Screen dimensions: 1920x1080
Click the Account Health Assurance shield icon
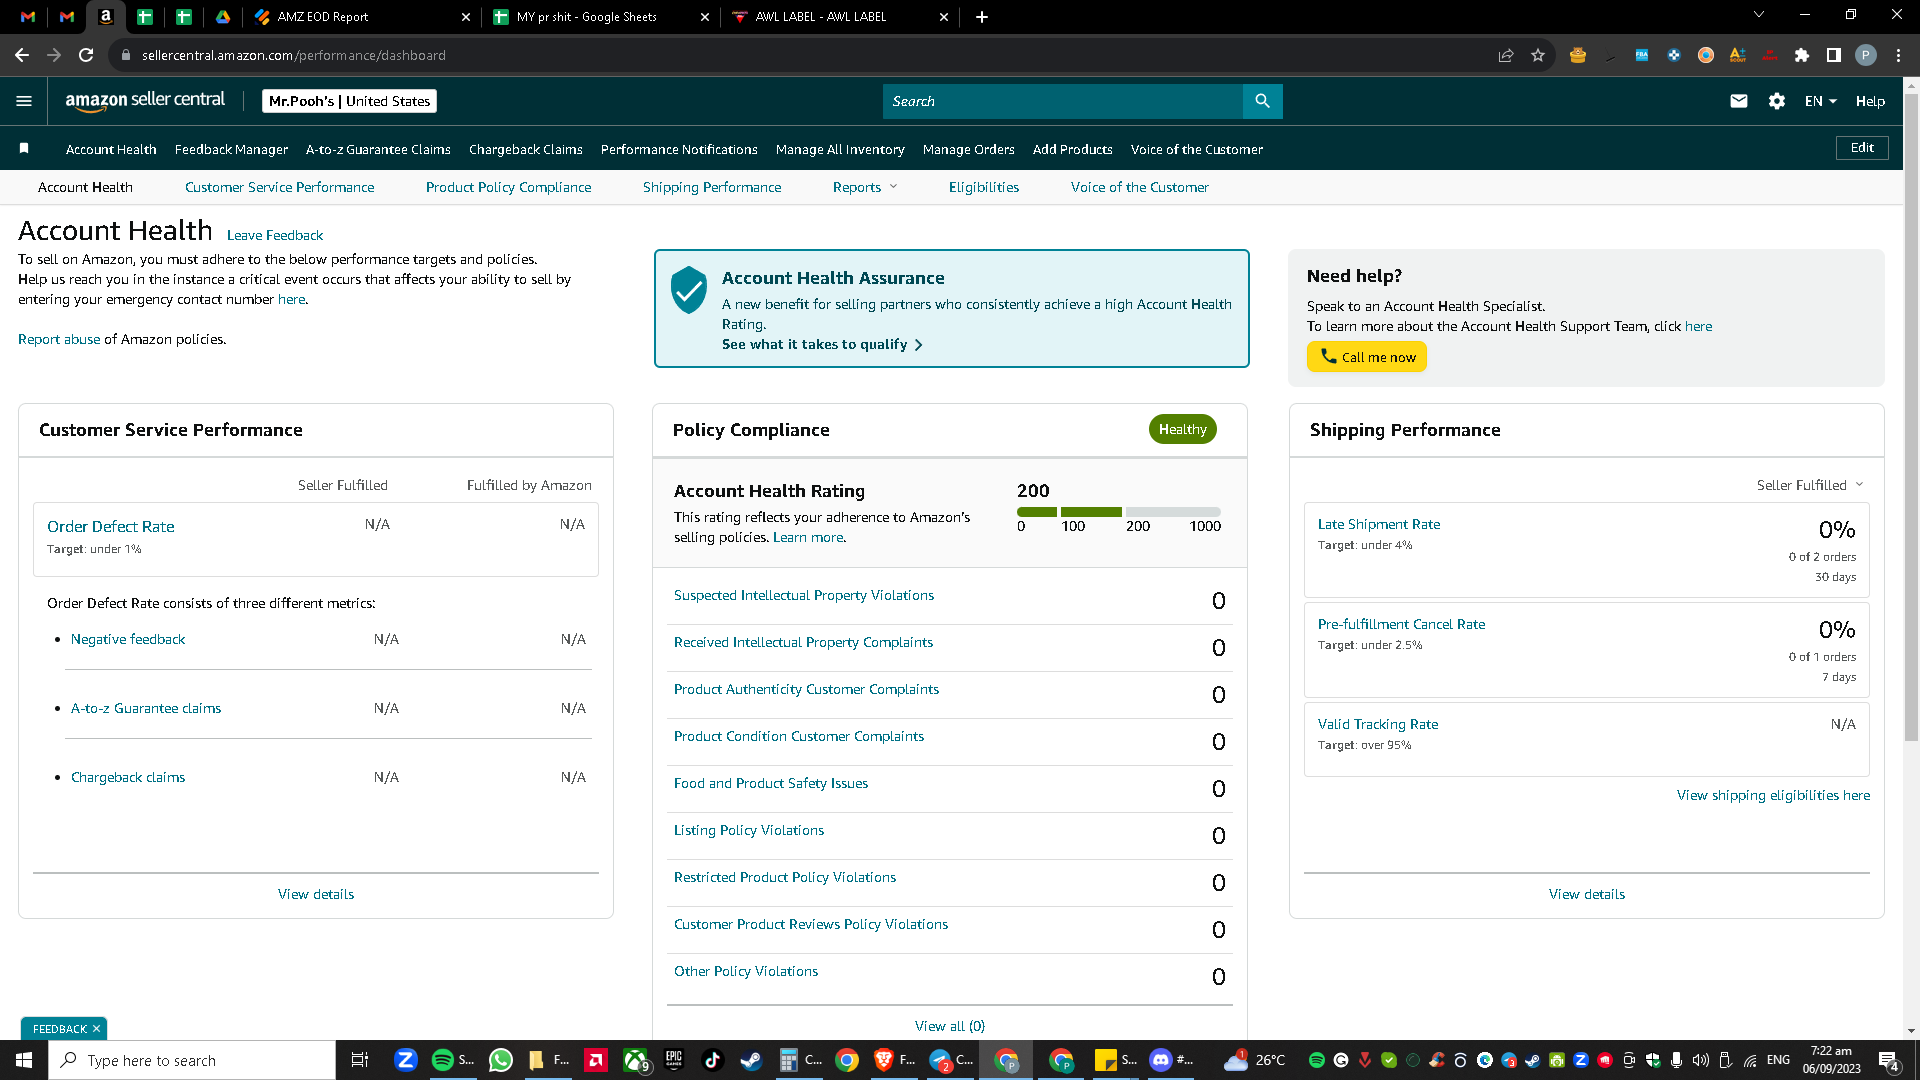tap(689, 290)
